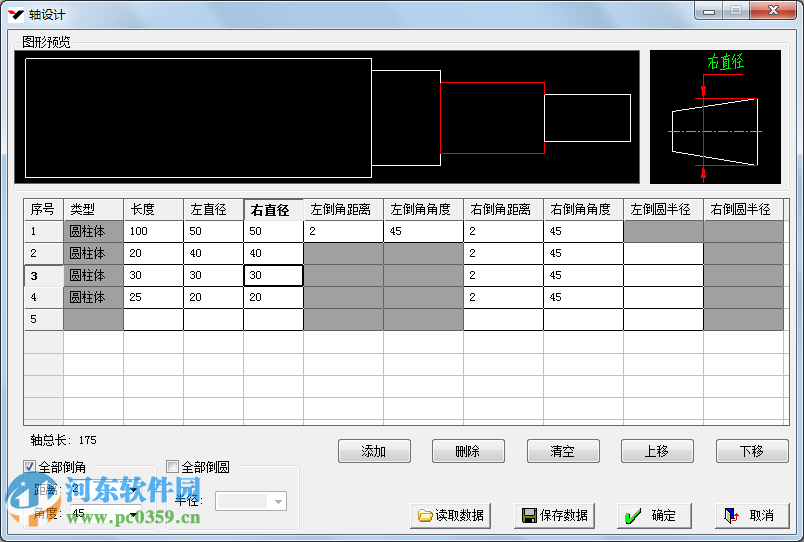Select row number 2 header
This screenshot has height=542, width=804.
pyautogui.click(x=44, y=253)
